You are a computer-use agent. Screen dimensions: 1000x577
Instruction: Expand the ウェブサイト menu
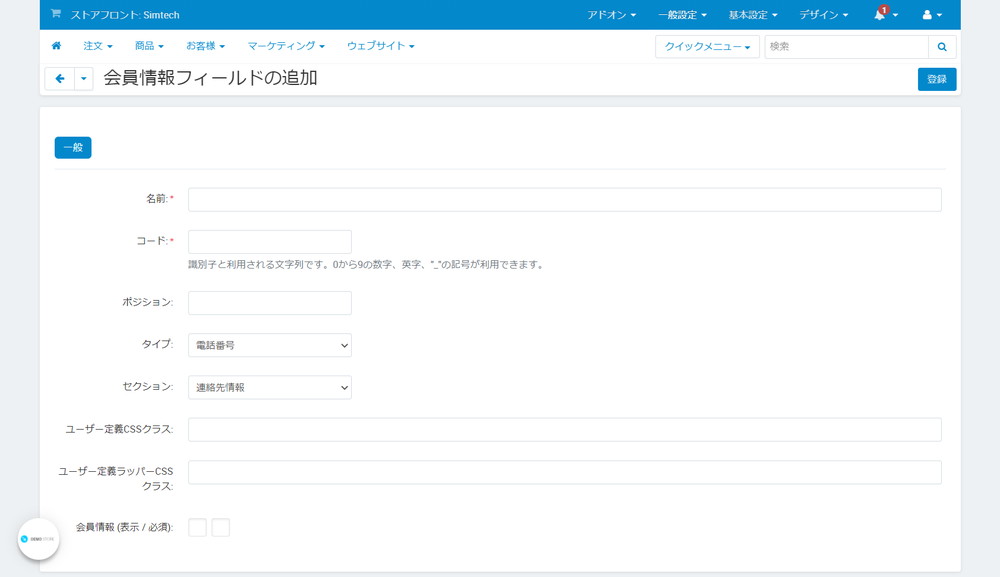pos(380,46)
